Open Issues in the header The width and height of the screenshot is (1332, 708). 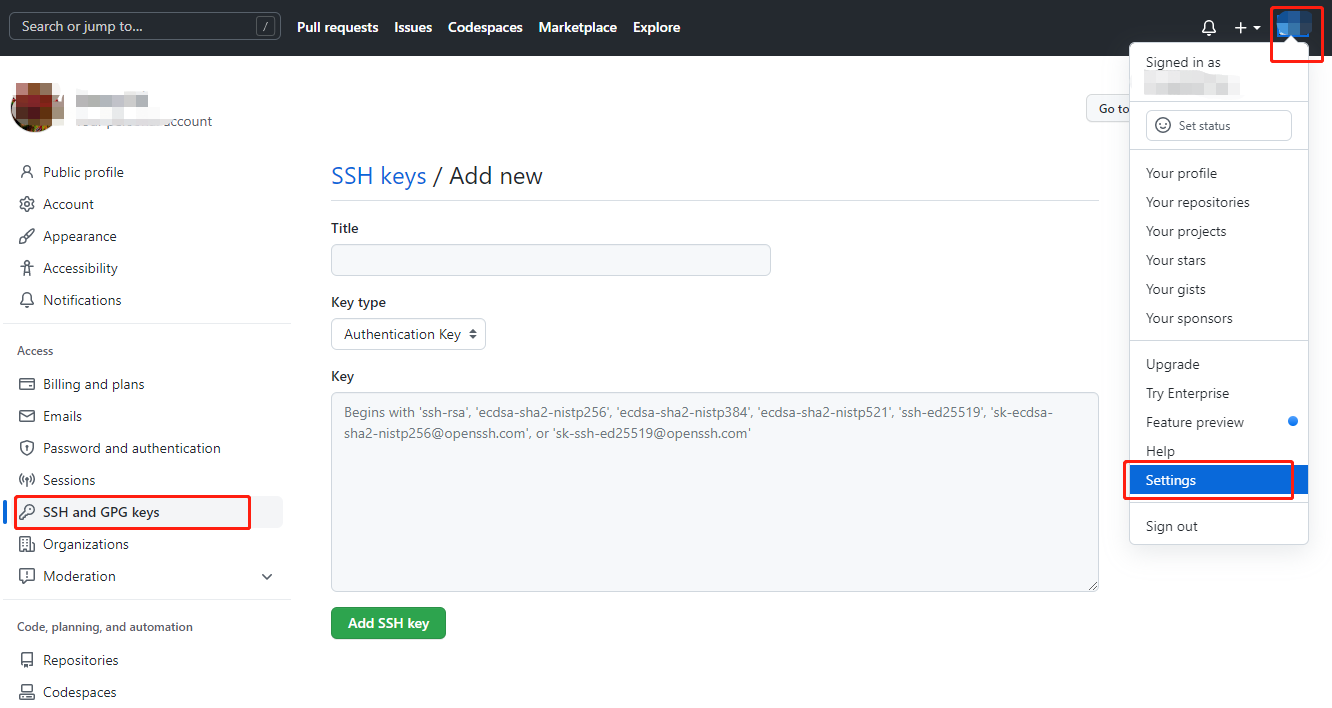coord(413,27)
